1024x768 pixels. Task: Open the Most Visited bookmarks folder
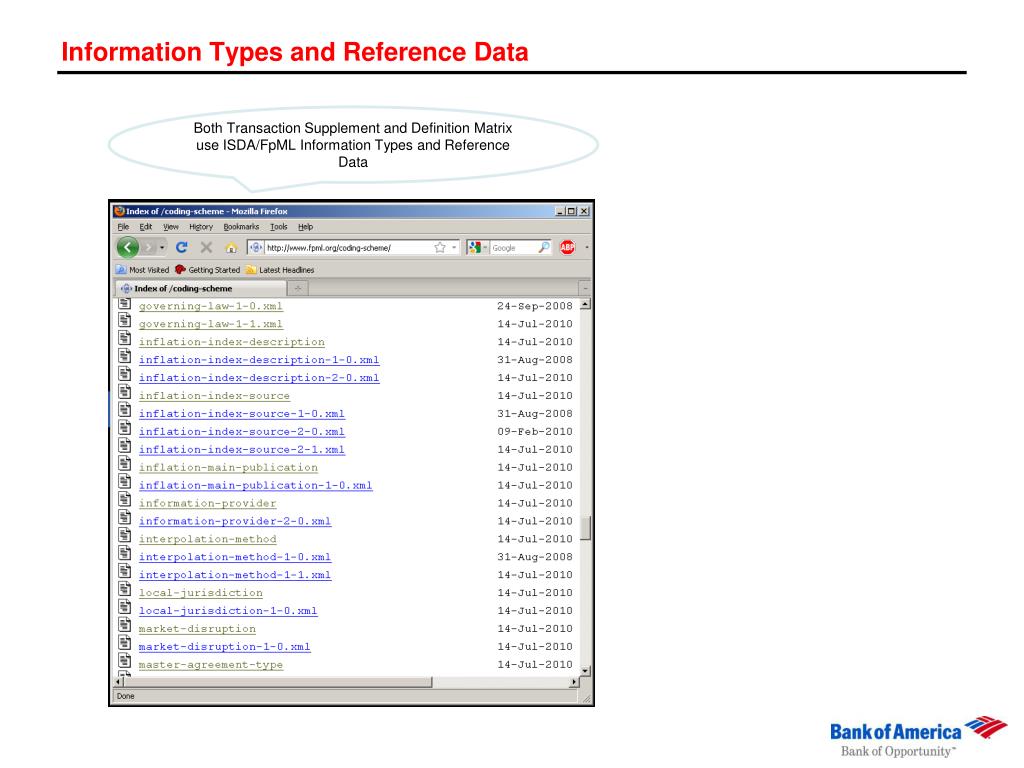[142, 270]
